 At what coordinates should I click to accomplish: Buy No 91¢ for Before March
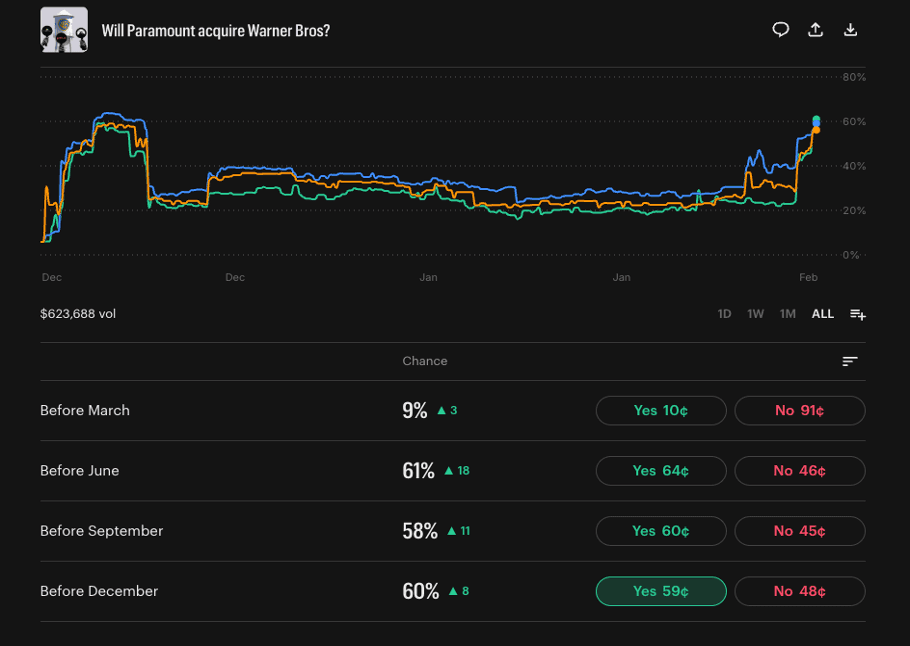(799, 411)
